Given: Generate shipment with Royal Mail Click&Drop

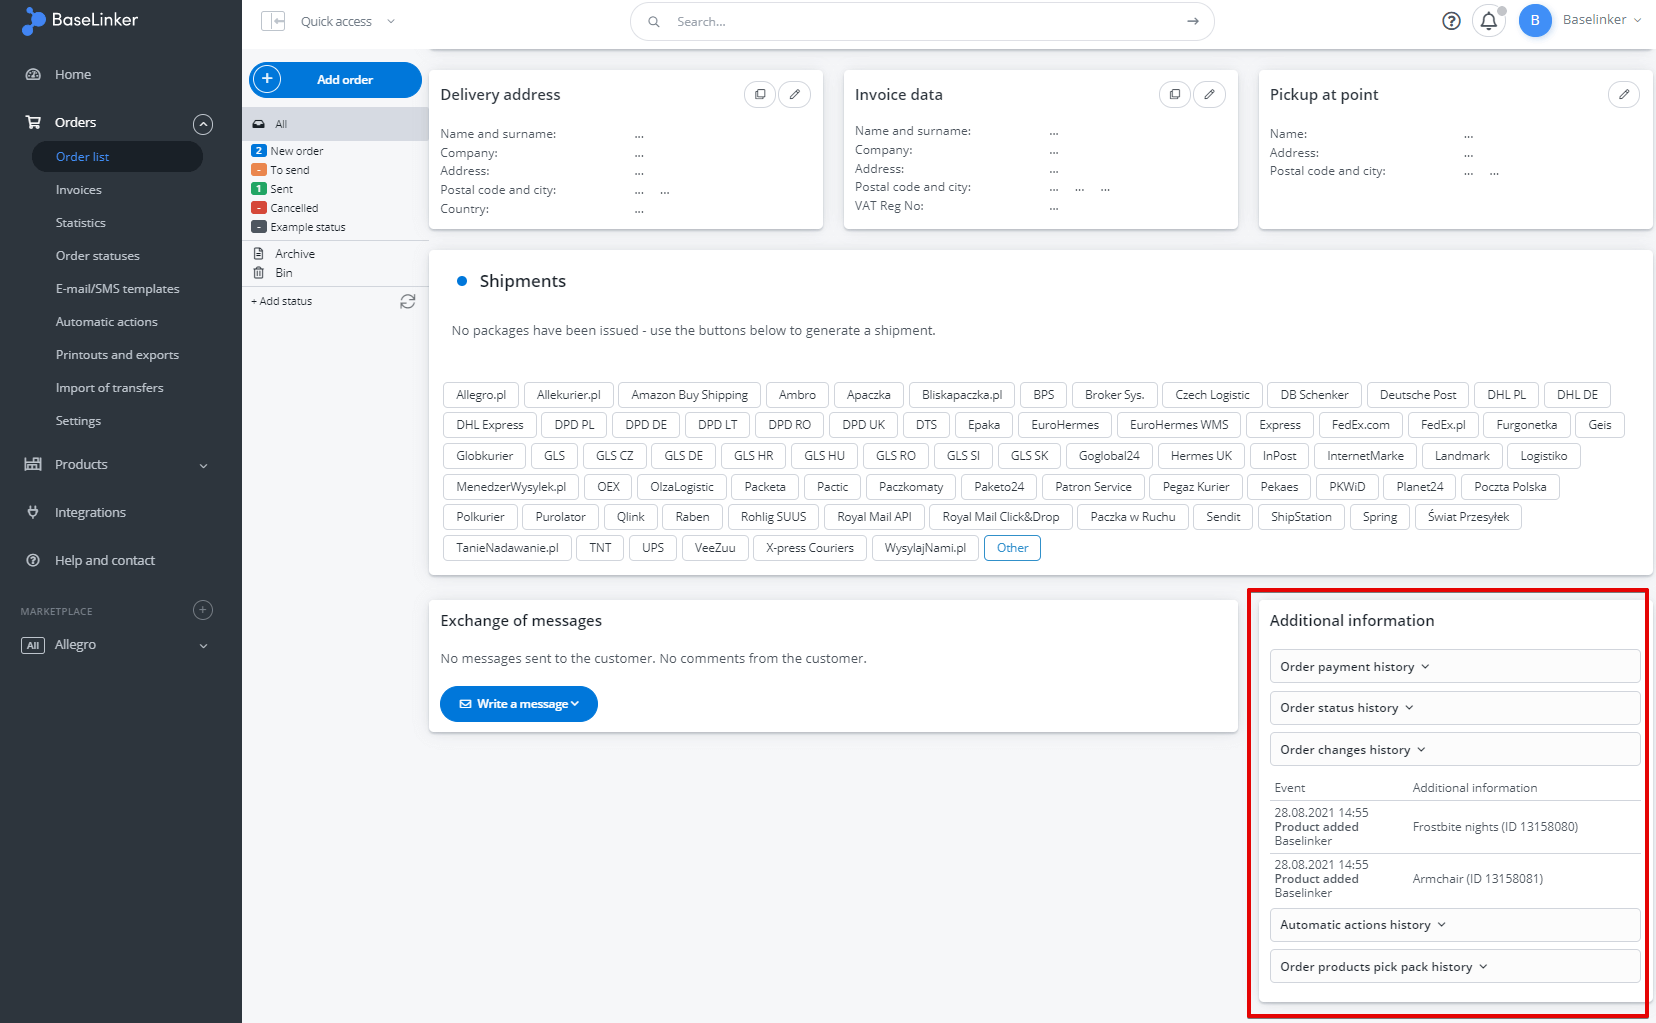Looking at the screenshot, I should pyautogui.click(x=1001, y=517).
